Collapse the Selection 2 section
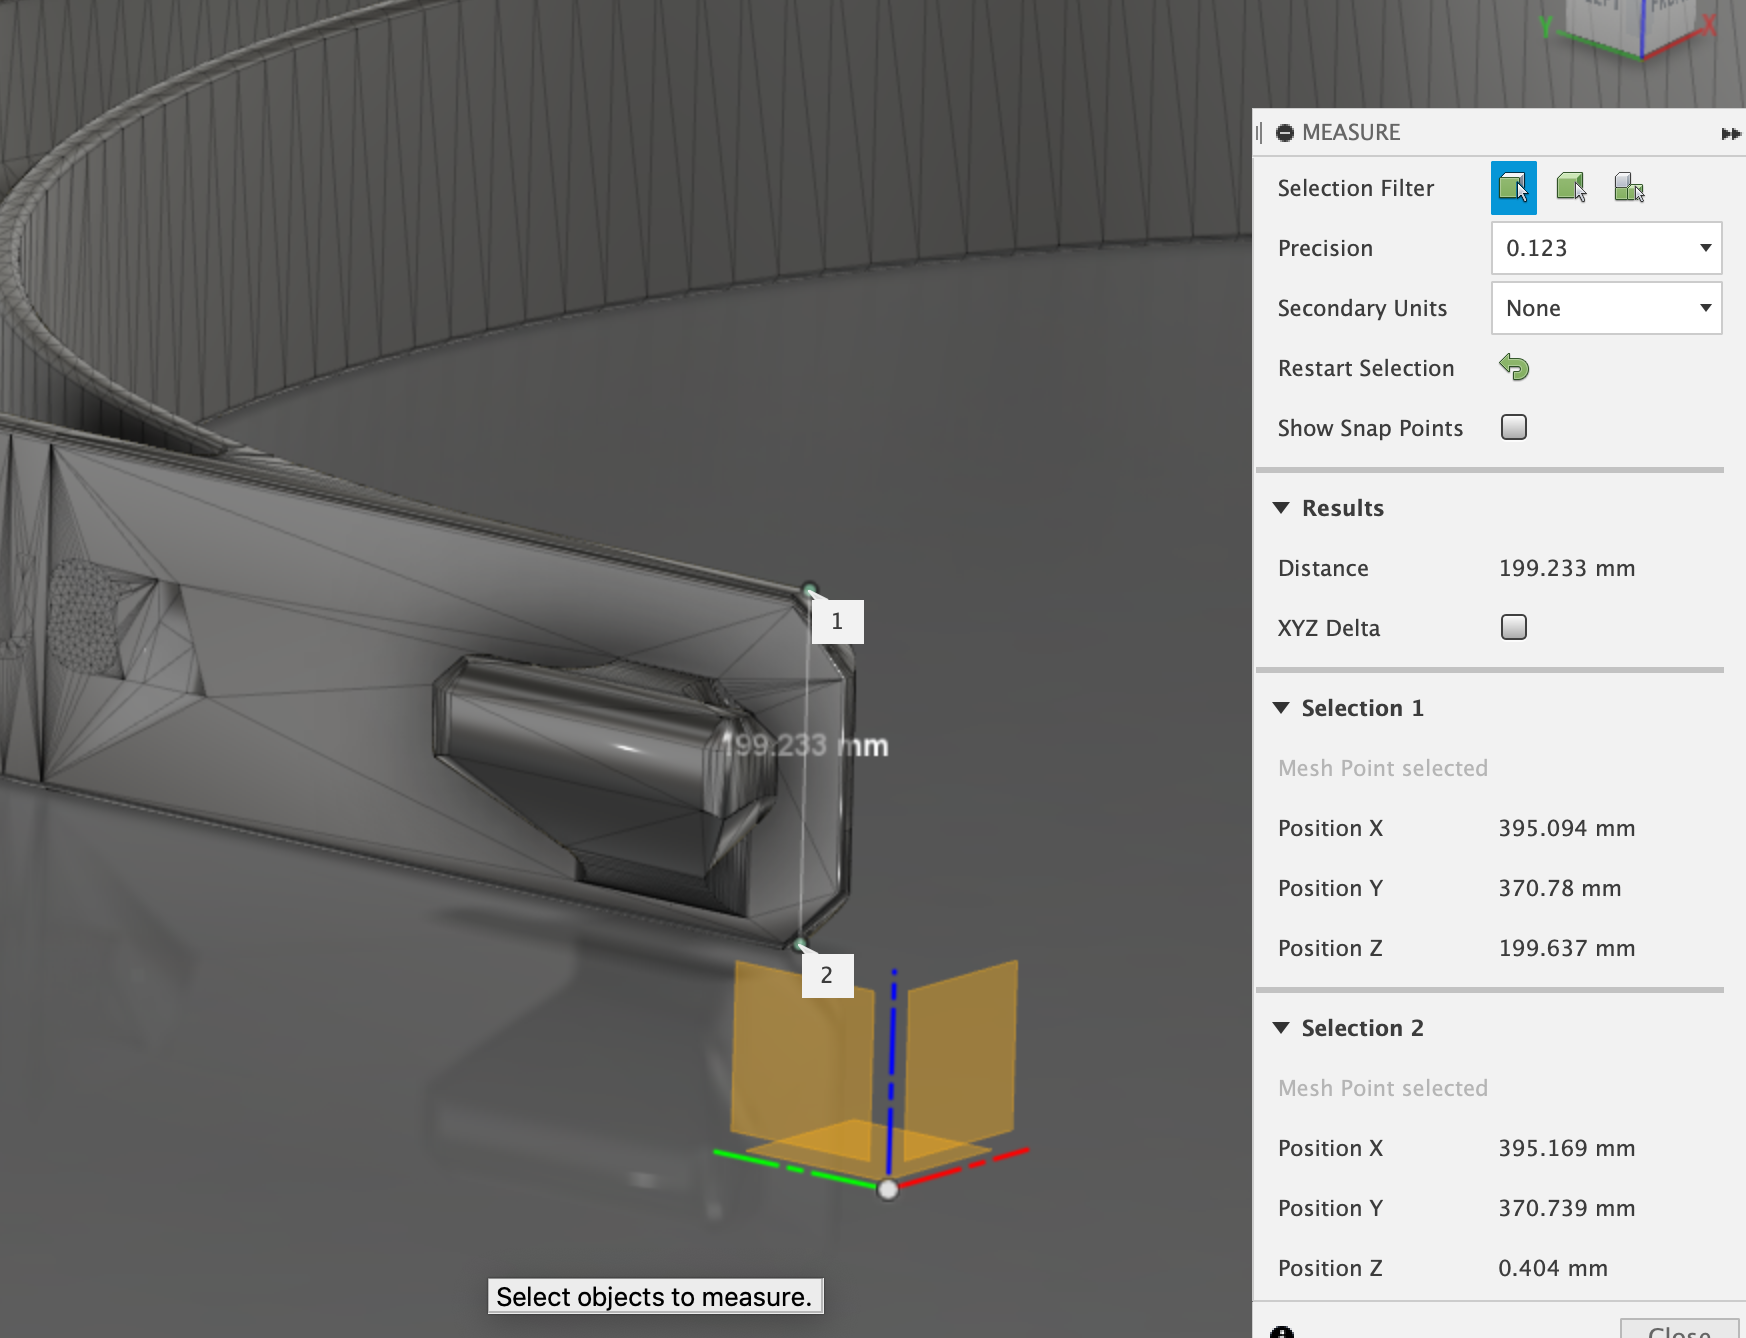Screen dimensions: 1746x1338 [1281, 1028]
